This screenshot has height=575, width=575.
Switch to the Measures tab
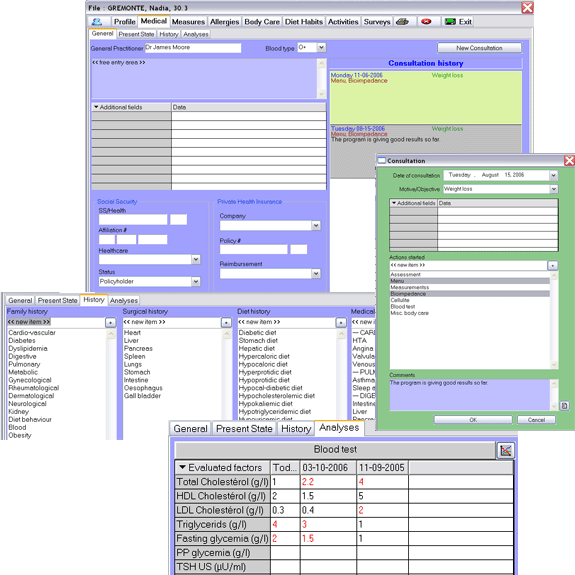188,22
